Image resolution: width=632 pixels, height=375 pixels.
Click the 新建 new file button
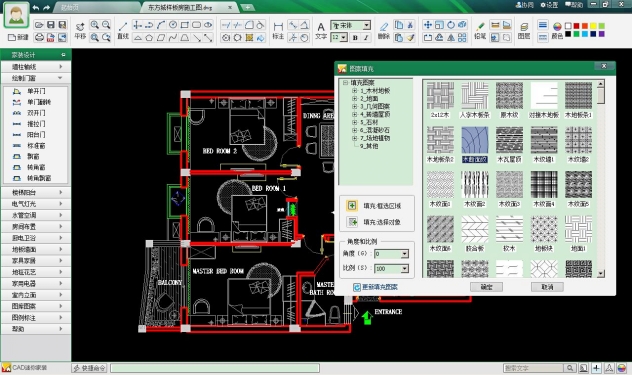(19, 37)
